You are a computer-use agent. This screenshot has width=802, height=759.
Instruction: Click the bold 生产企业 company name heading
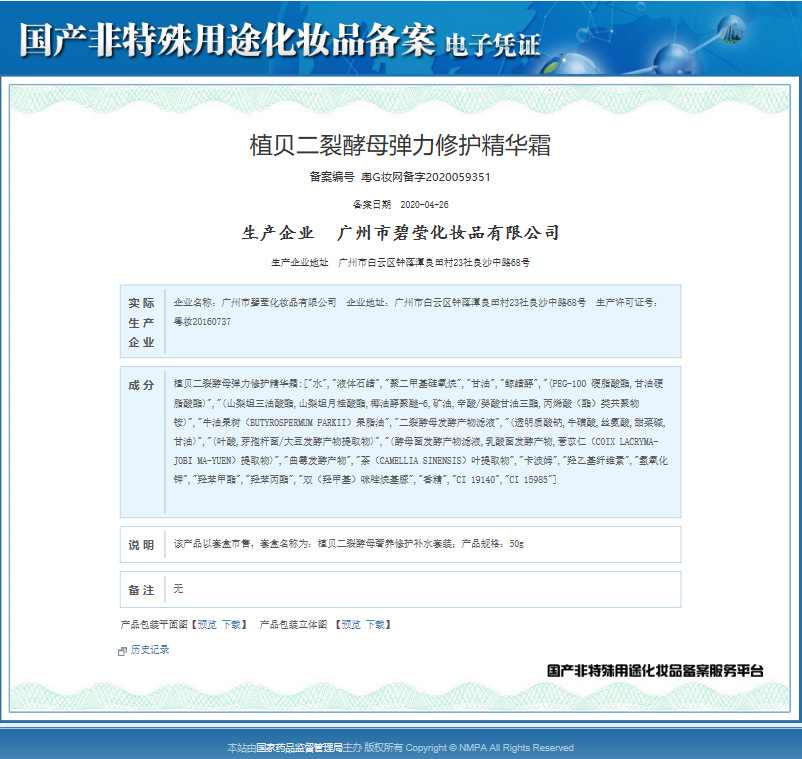pos(400,233)
